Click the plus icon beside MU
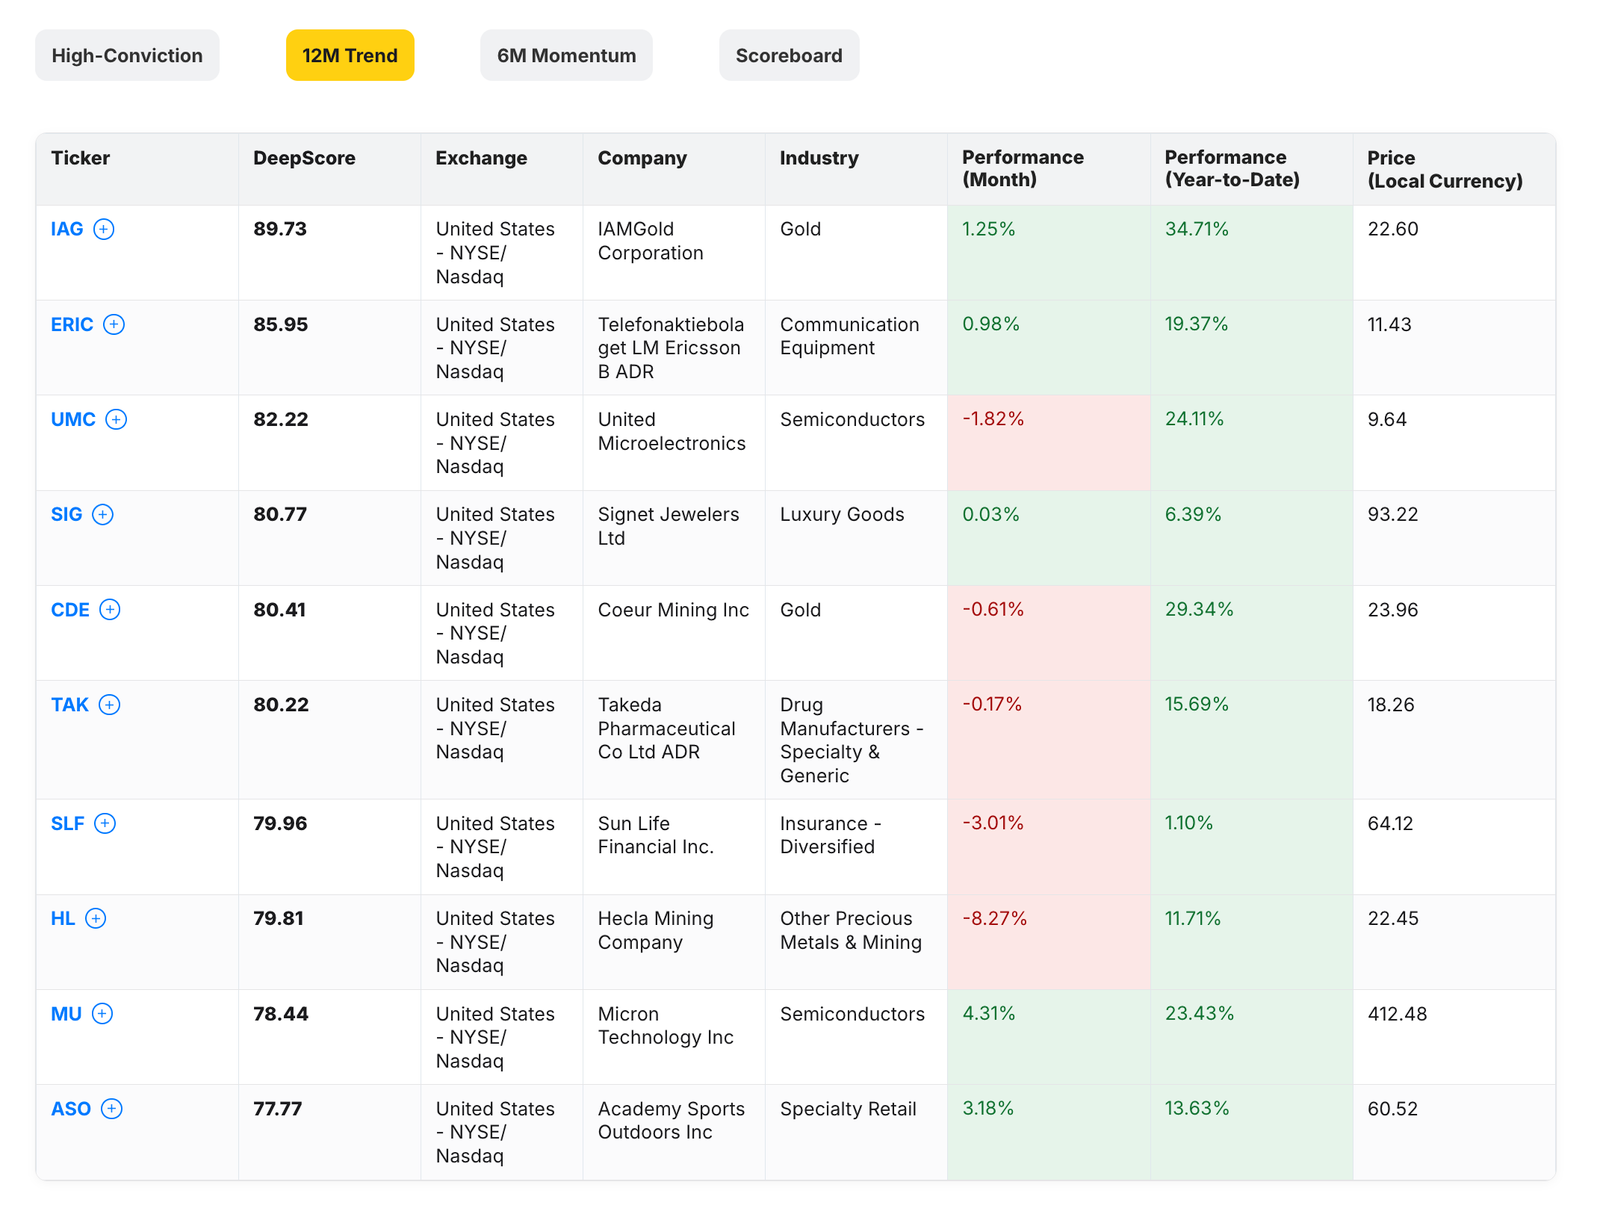The image size is (1600, 1218). tap(102, 1013)
